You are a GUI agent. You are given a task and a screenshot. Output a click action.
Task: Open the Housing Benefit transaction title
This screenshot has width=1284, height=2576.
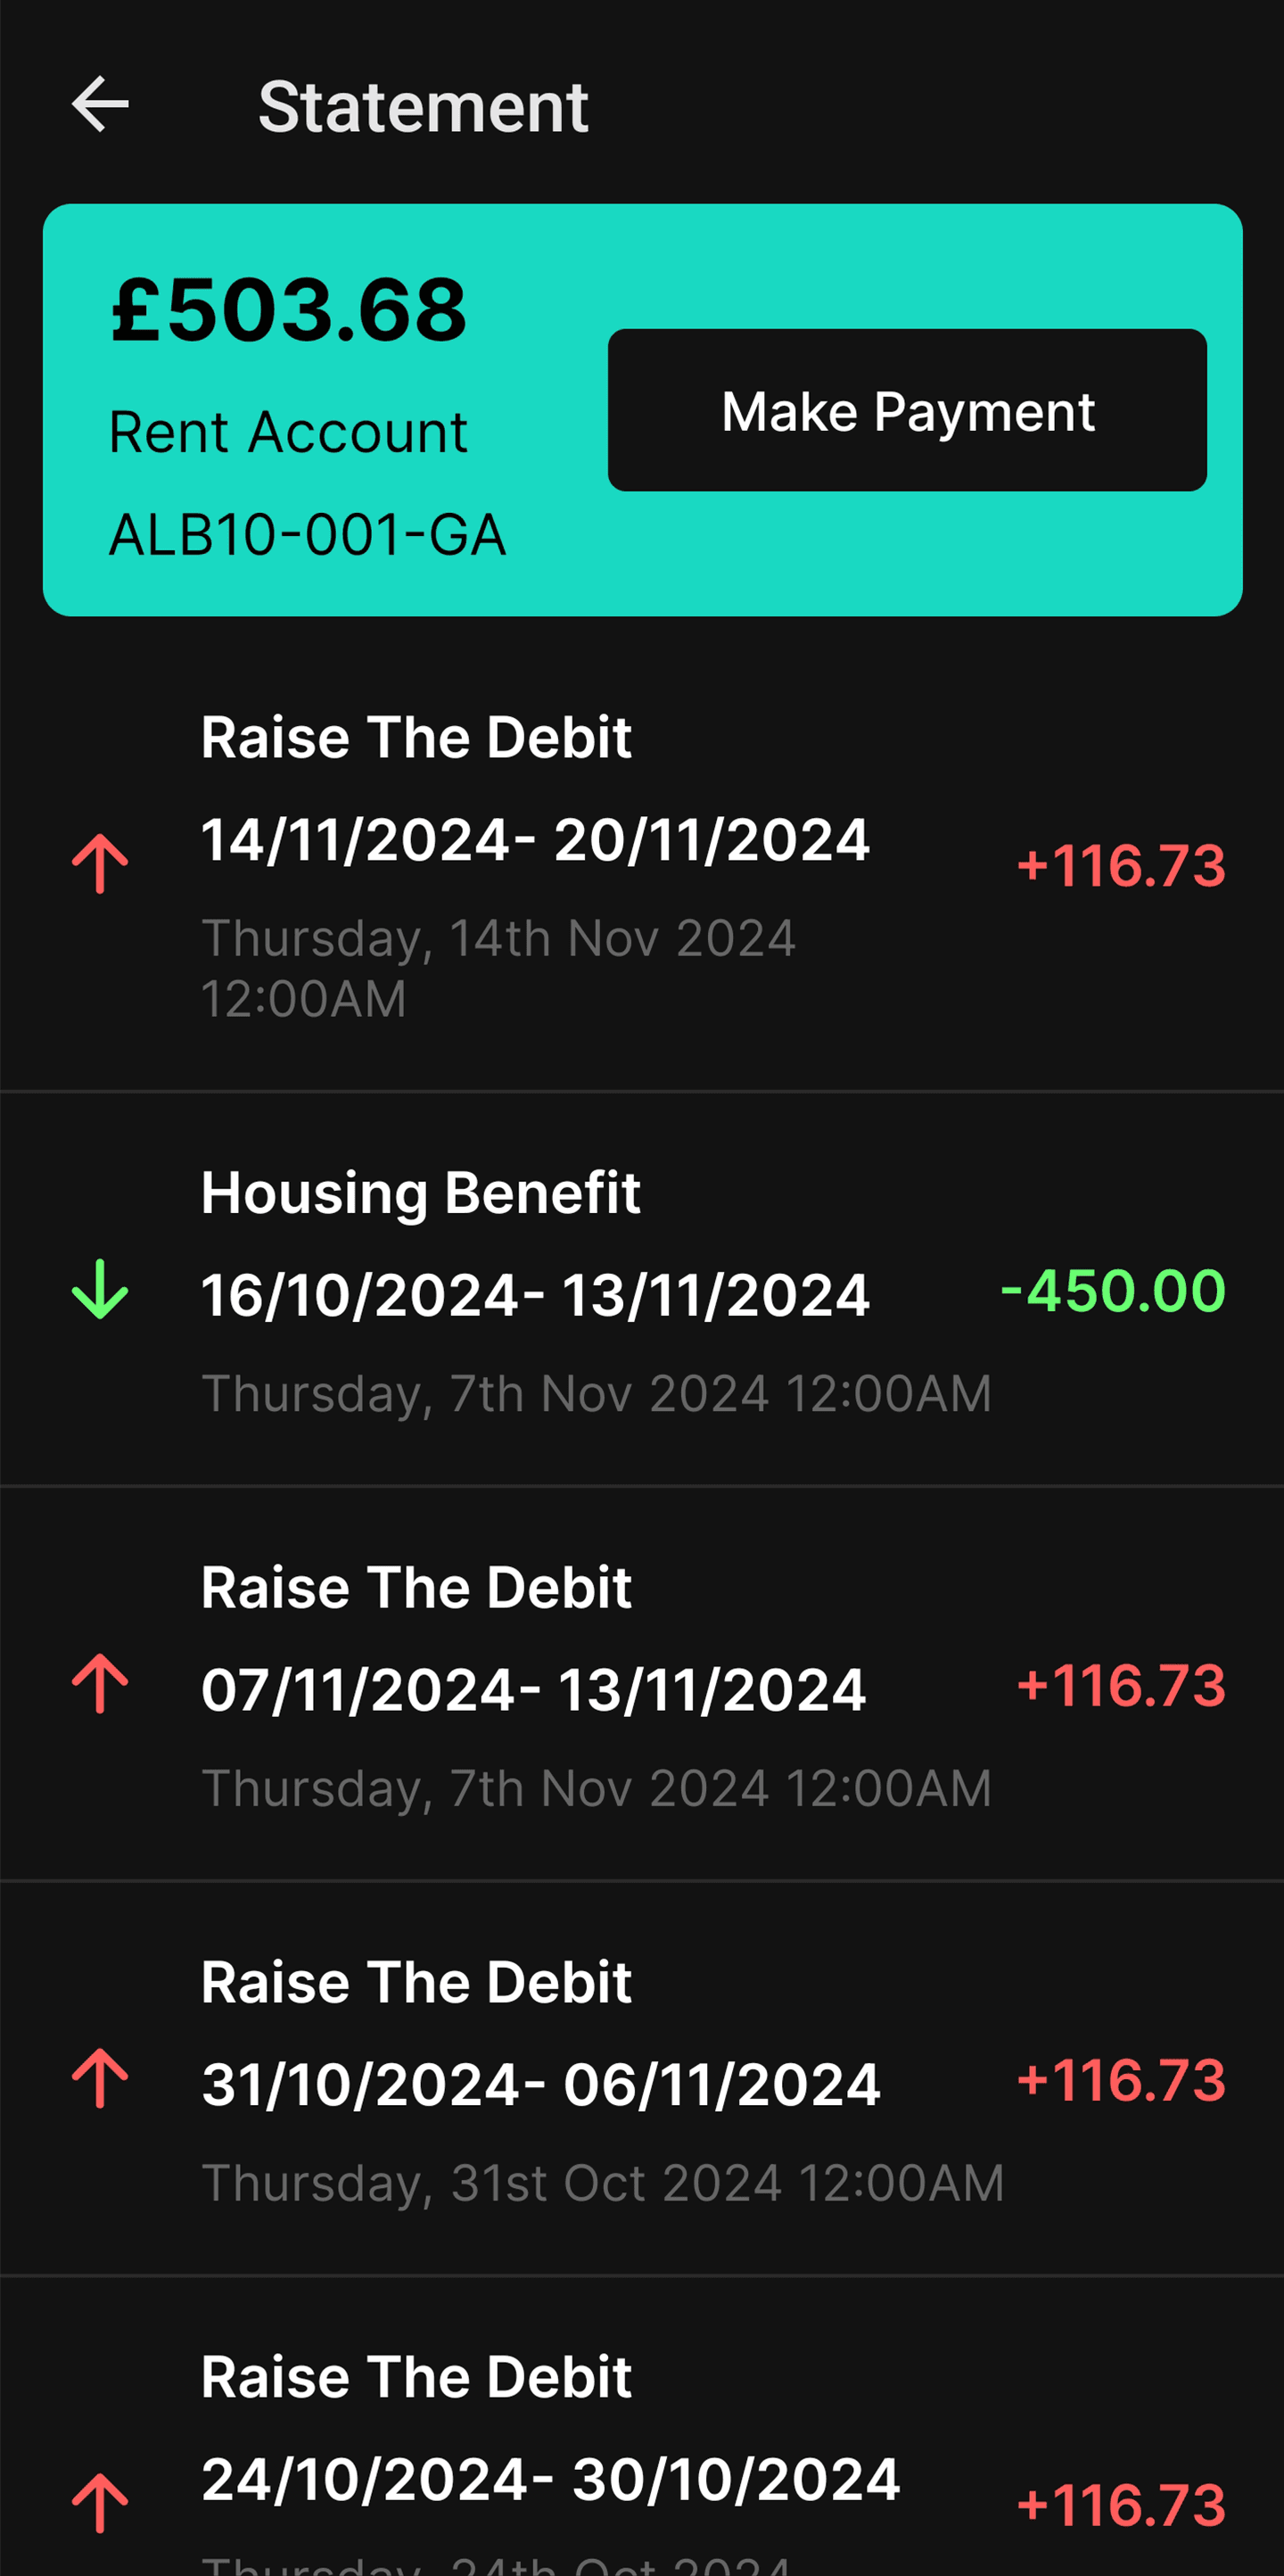[x=420, y=1193]
